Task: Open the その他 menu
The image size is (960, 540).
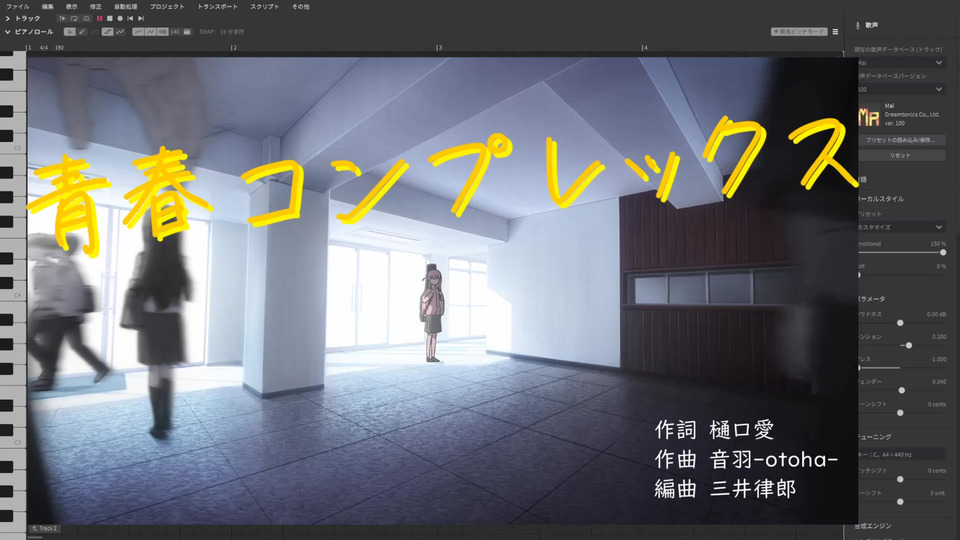Action: tap(301, 7)
